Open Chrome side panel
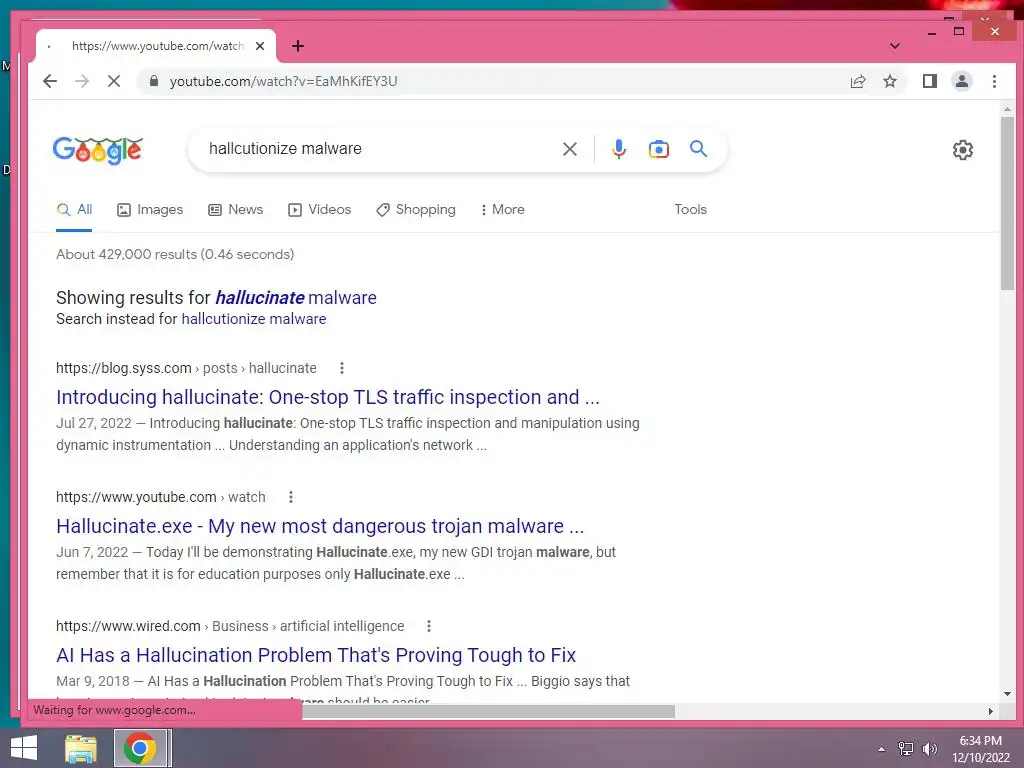Viewport: 1024px width, 768px height. tap(929, 81)
